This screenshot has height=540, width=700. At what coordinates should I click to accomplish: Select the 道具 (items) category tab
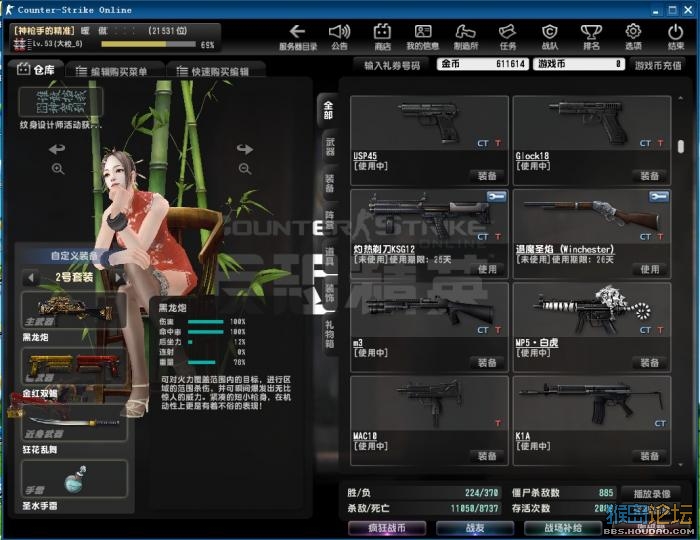(x=330, y=257)
